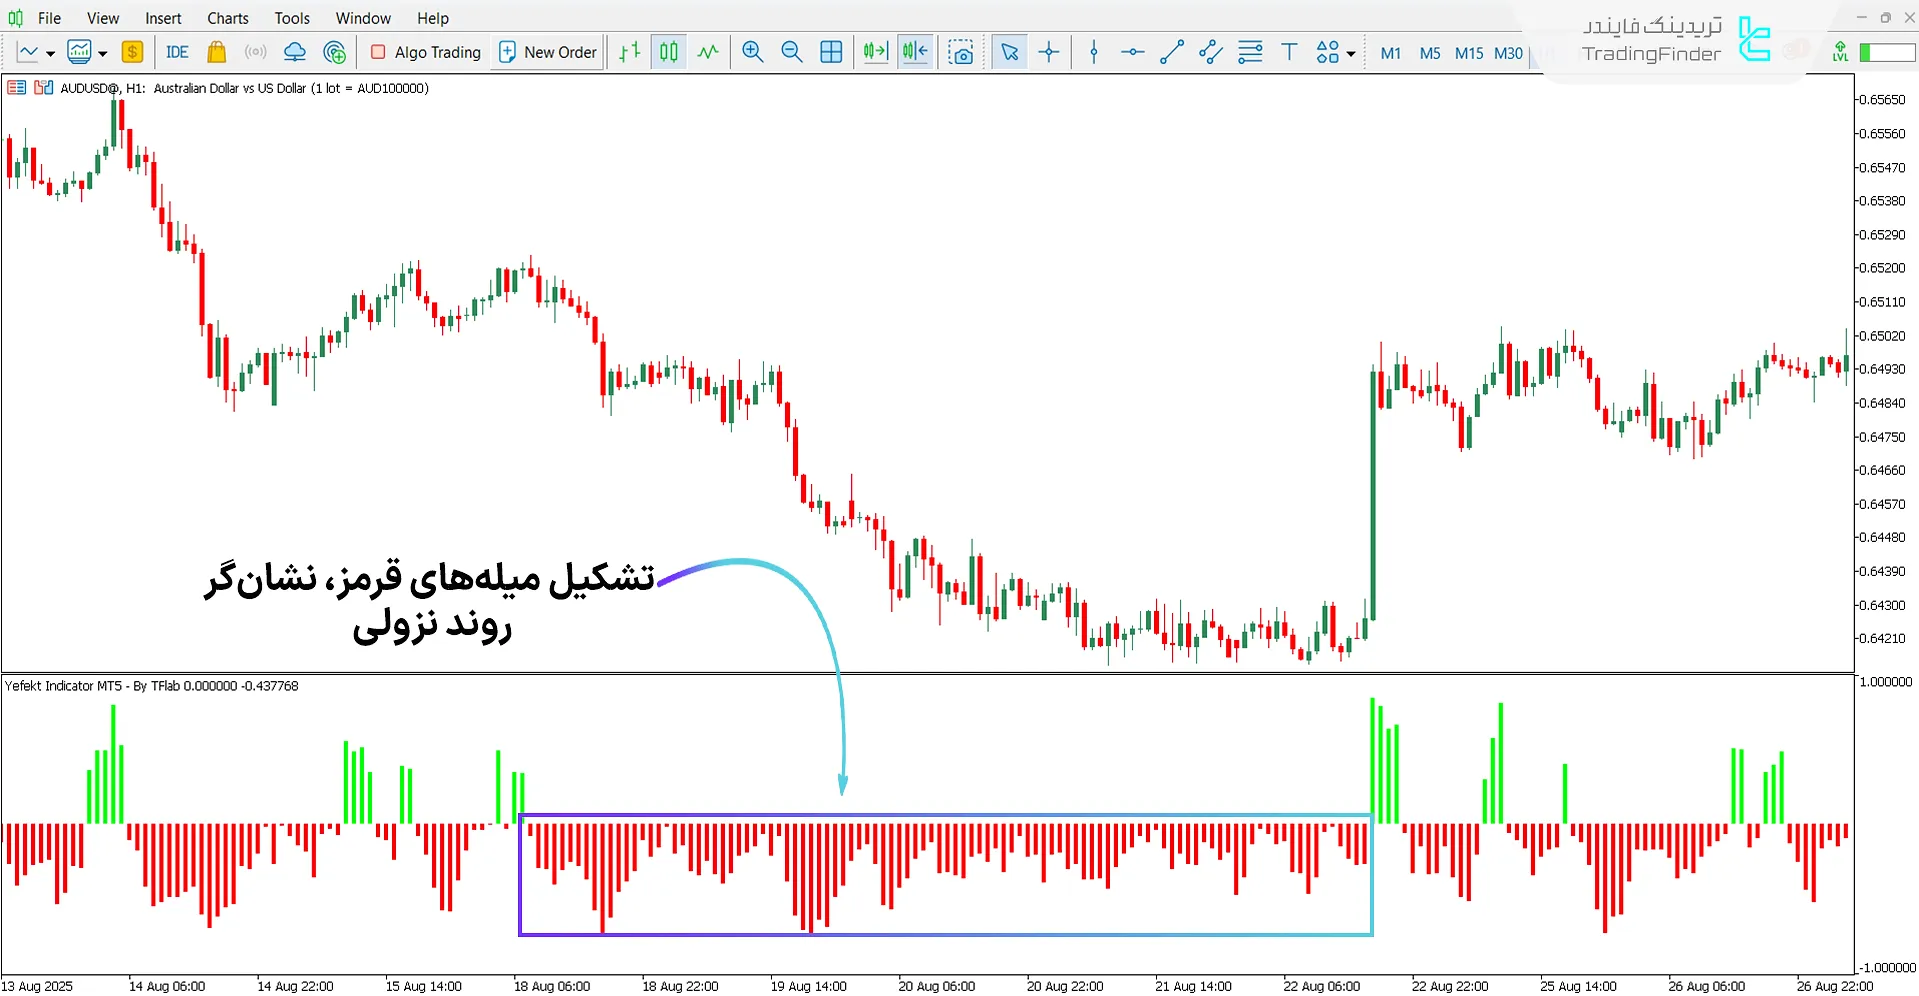Click the zoom out magnifier icon
Viewport: 1919px width, 996px height.
point(791,52)
